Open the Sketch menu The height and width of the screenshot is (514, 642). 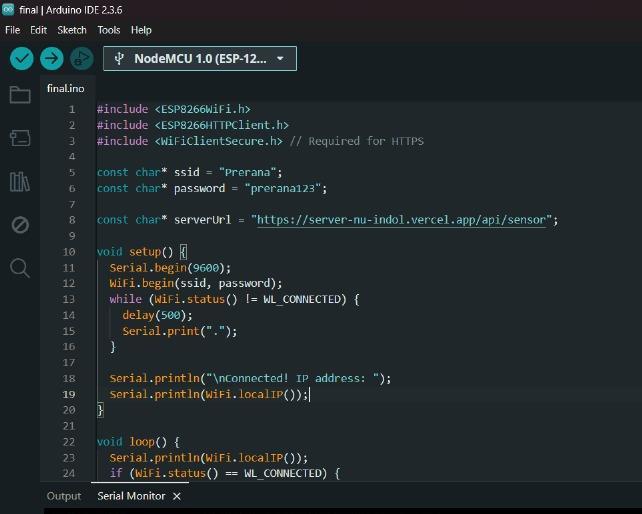click(72, 30)
